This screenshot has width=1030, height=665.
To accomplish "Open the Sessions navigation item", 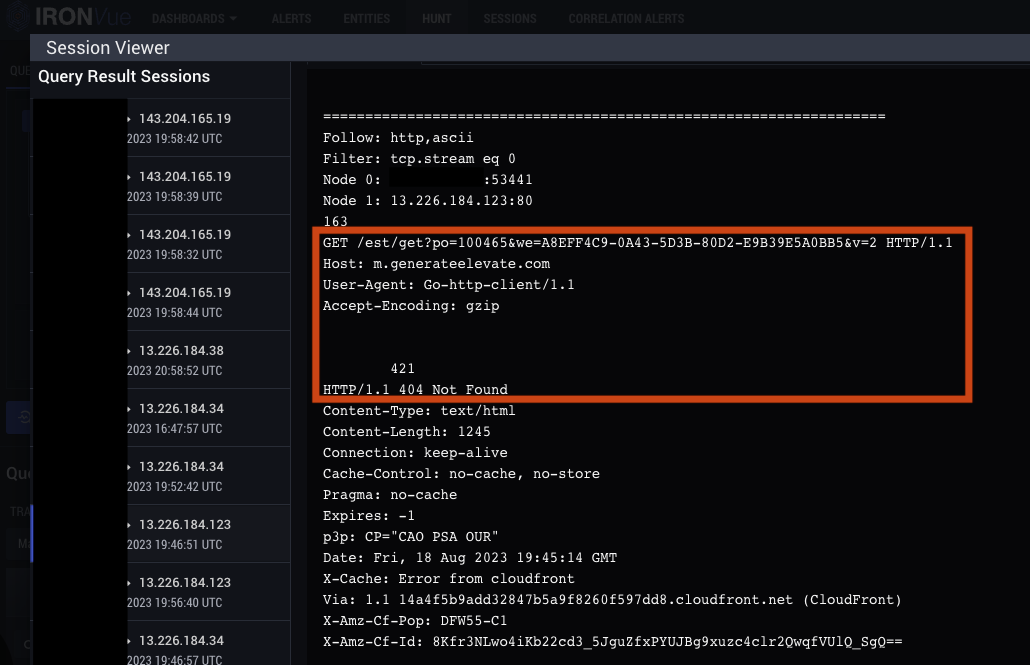I will click(509, 19).
